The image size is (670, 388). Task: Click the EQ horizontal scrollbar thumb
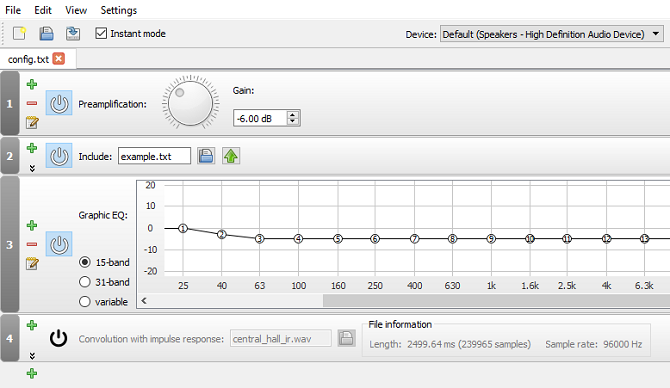497,301
